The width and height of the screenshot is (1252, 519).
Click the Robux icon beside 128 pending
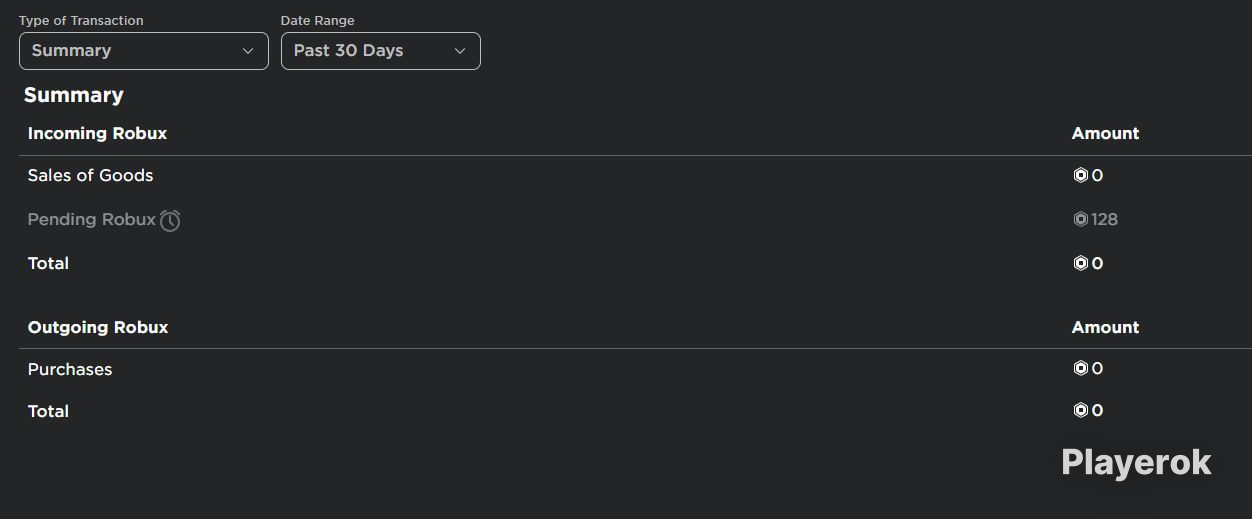point(1080,219)
